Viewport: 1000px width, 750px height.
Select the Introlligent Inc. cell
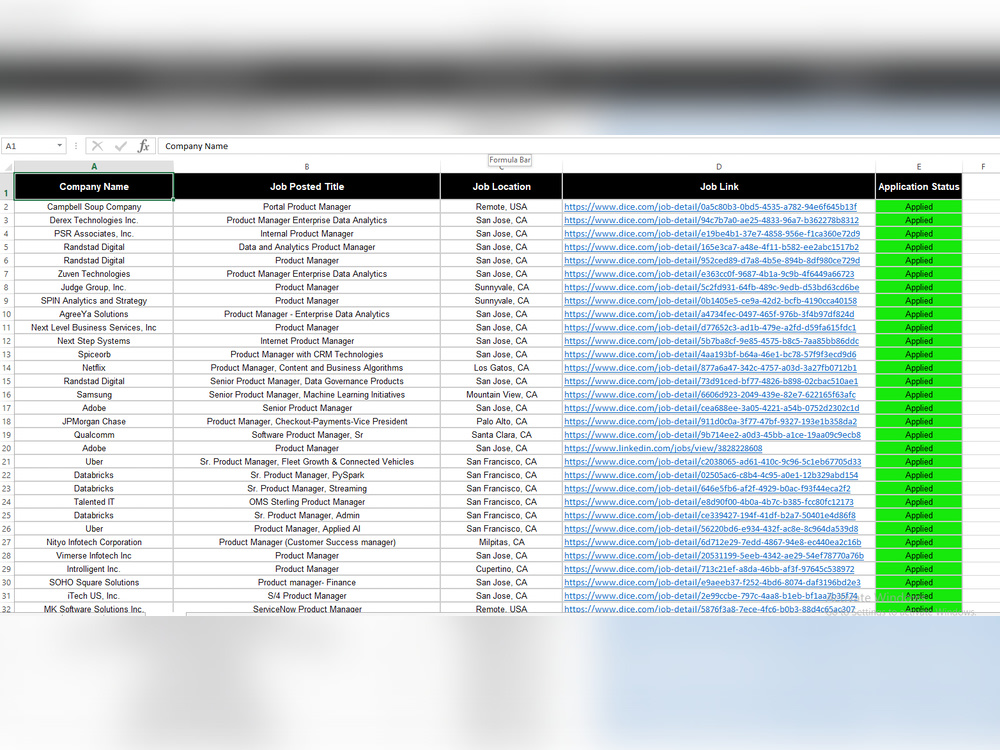94,569
